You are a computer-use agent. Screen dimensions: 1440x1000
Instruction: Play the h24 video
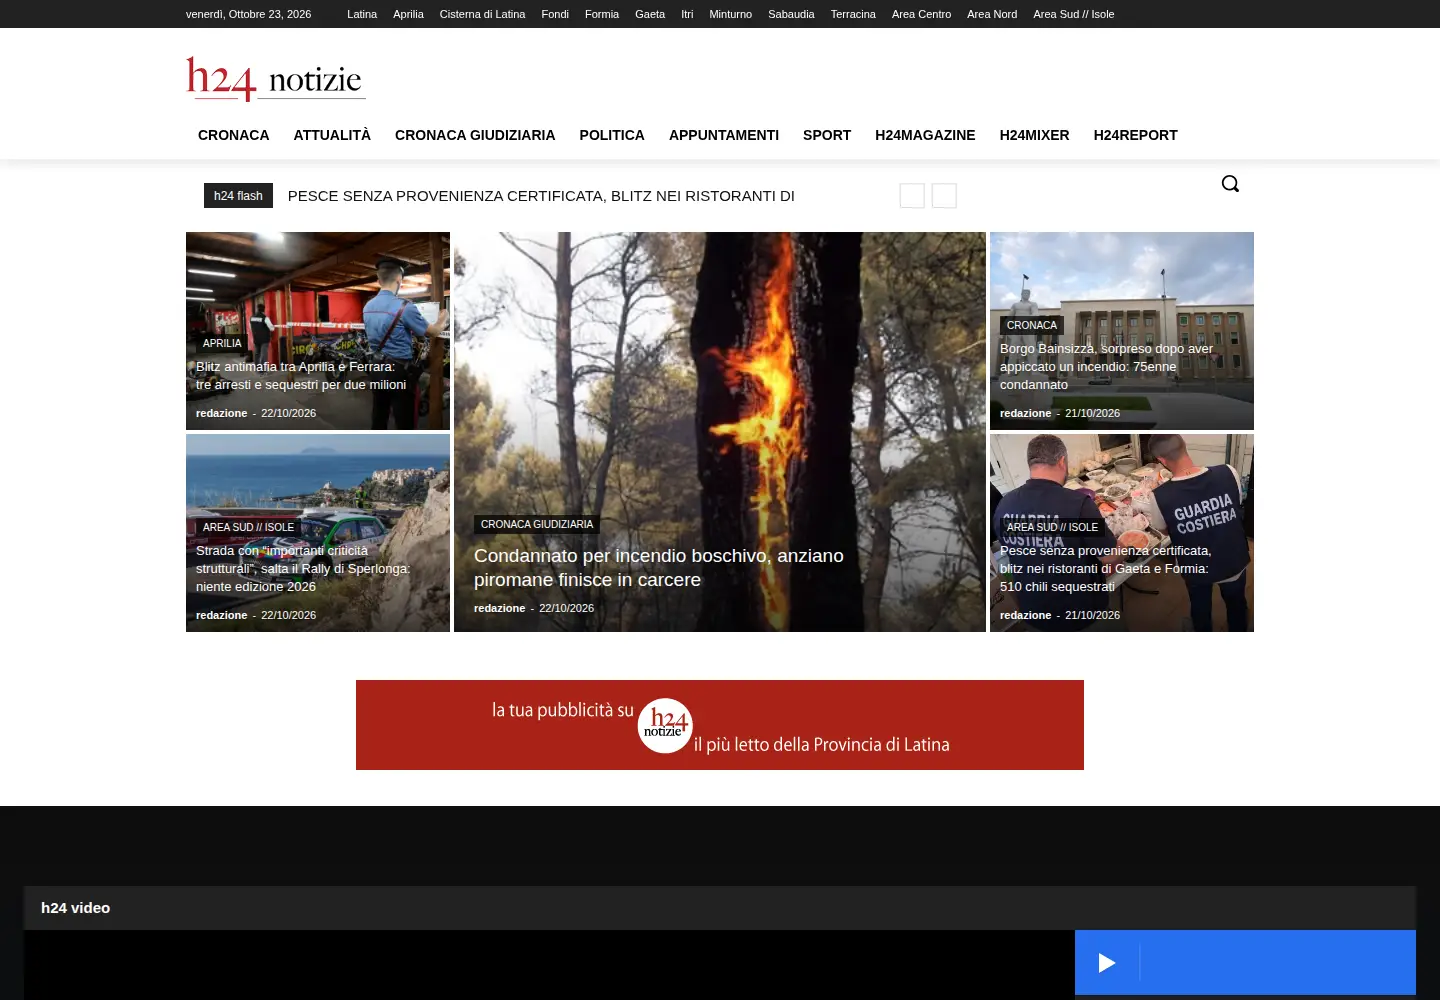pyautogui.click(x=1107, y=963)
